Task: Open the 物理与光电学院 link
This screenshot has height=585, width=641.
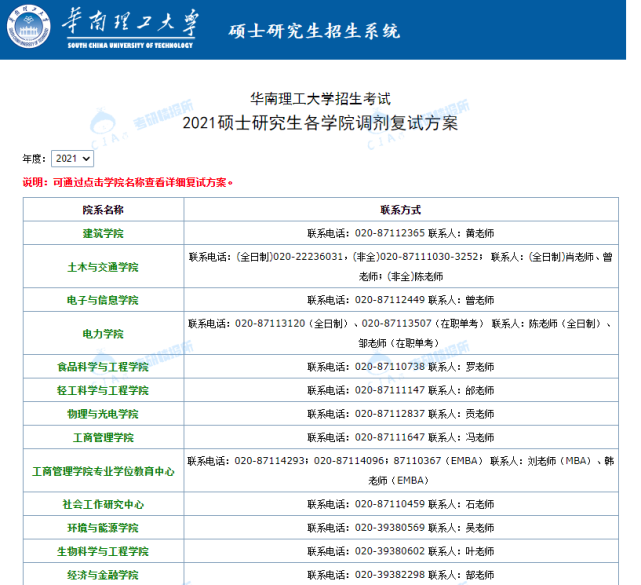Action: tap(103, 414)
